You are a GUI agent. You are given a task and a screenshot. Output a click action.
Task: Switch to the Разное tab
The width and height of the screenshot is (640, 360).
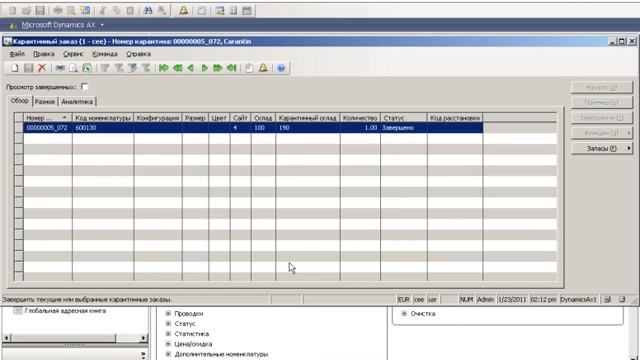pyautogui.click(x=45, y=102)
